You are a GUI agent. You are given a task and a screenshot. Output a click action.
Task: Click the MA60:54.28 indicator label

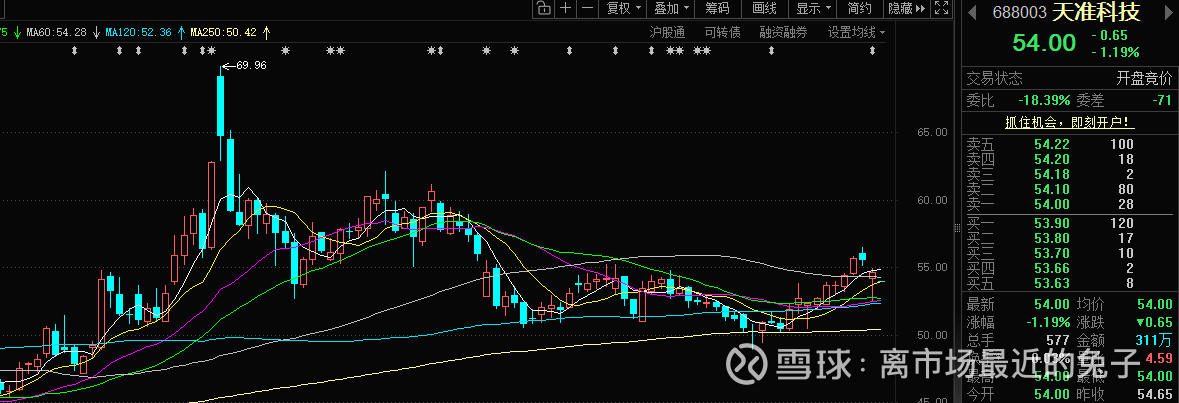point(56,32)
